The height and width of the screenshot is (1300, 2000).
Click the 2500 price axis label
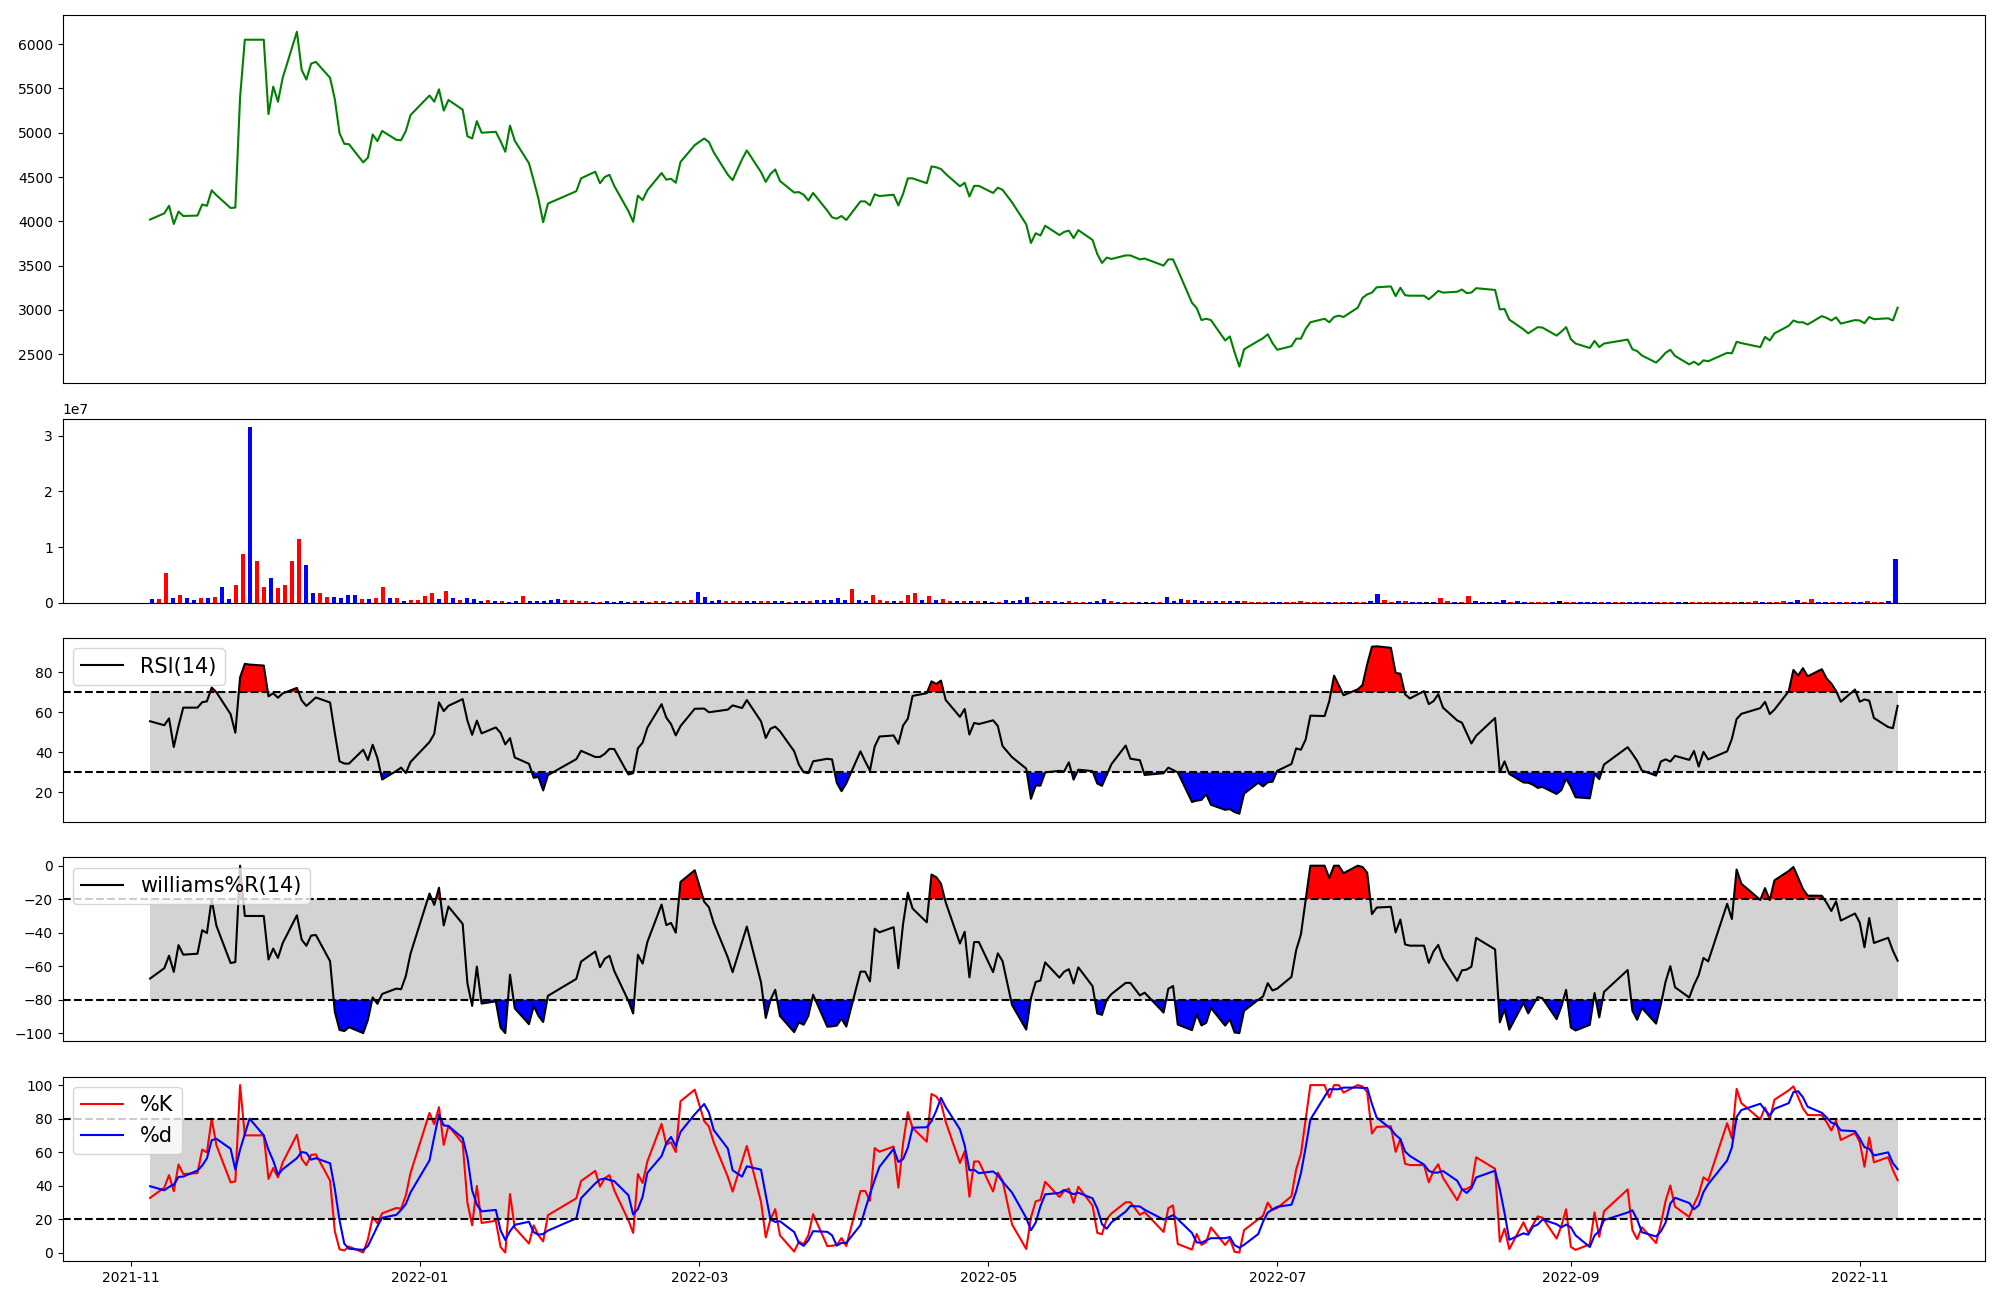pos(36,355)
